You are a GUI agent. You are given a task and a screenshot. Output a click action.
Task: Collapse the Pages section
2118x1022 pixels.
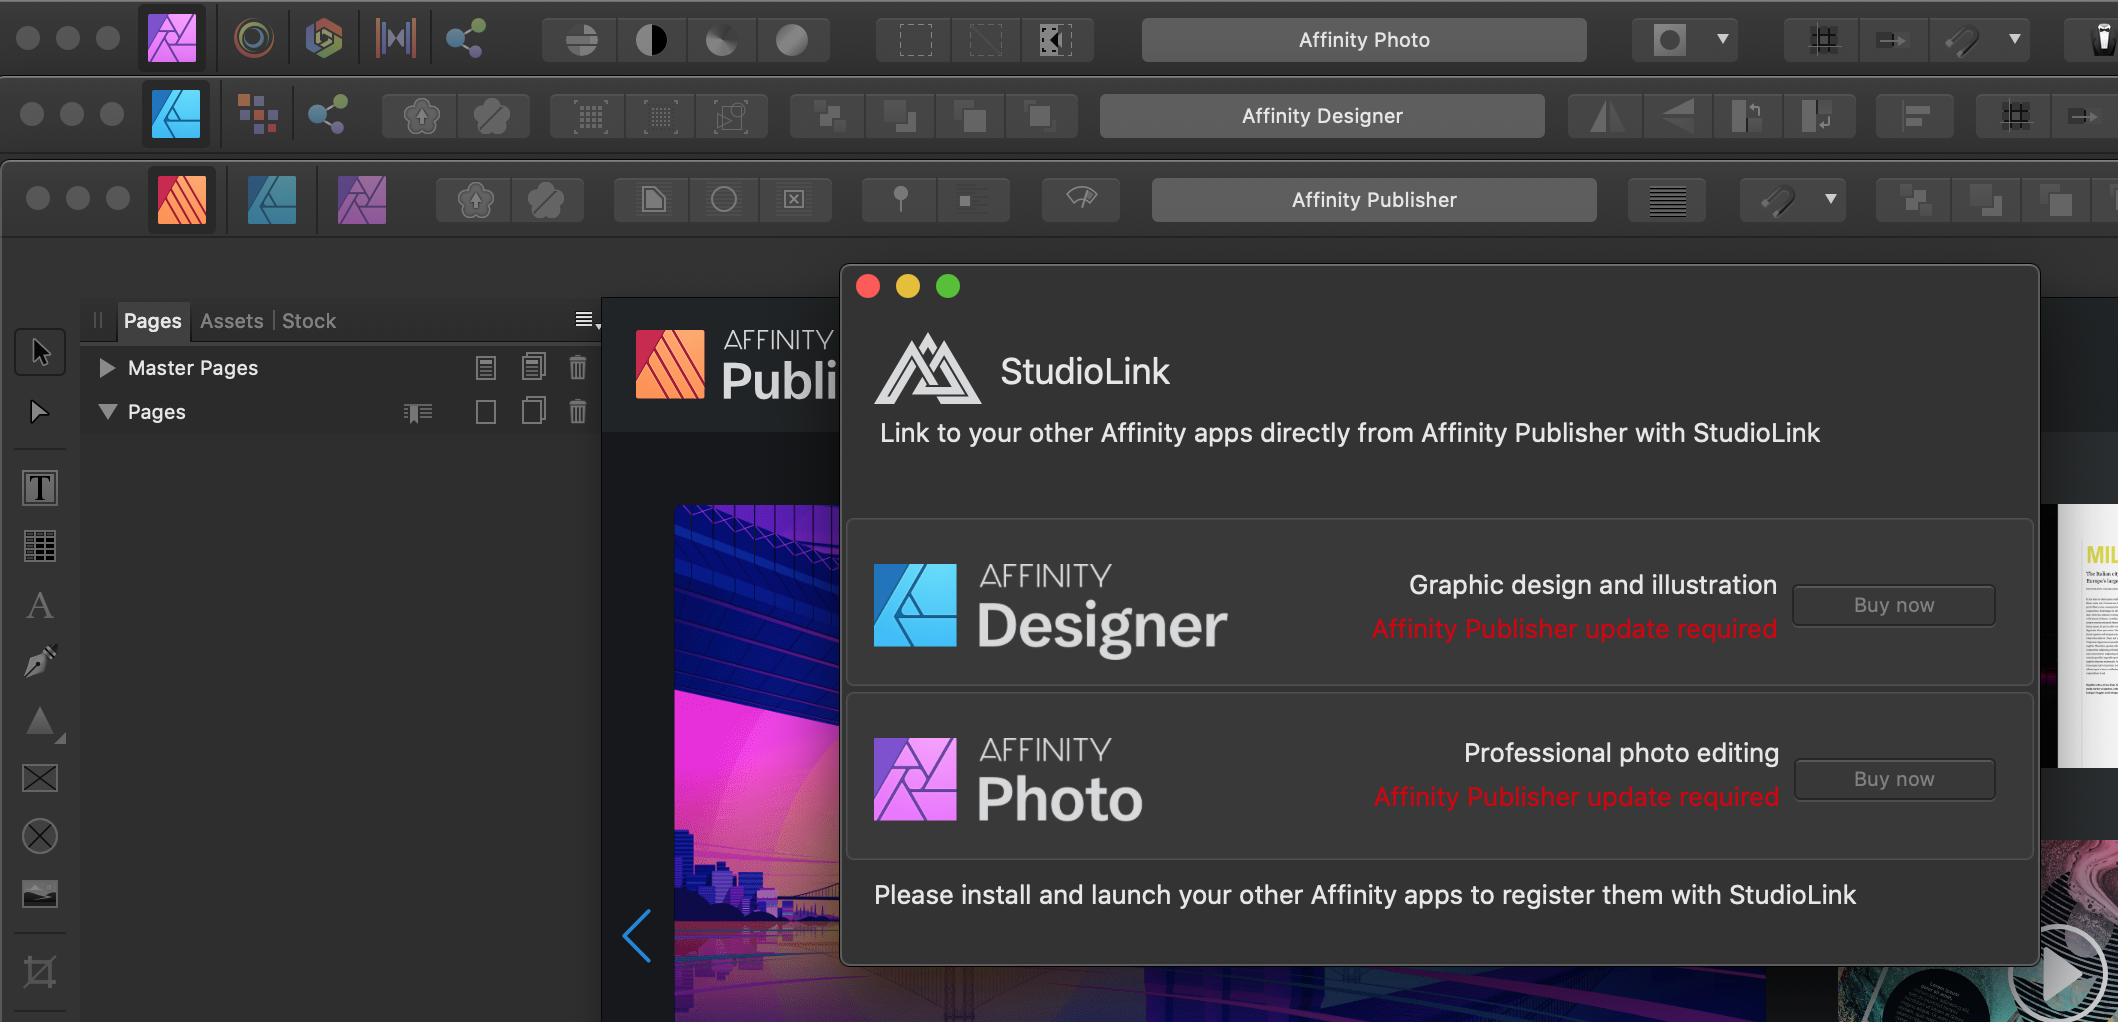[x=108, y=412]
